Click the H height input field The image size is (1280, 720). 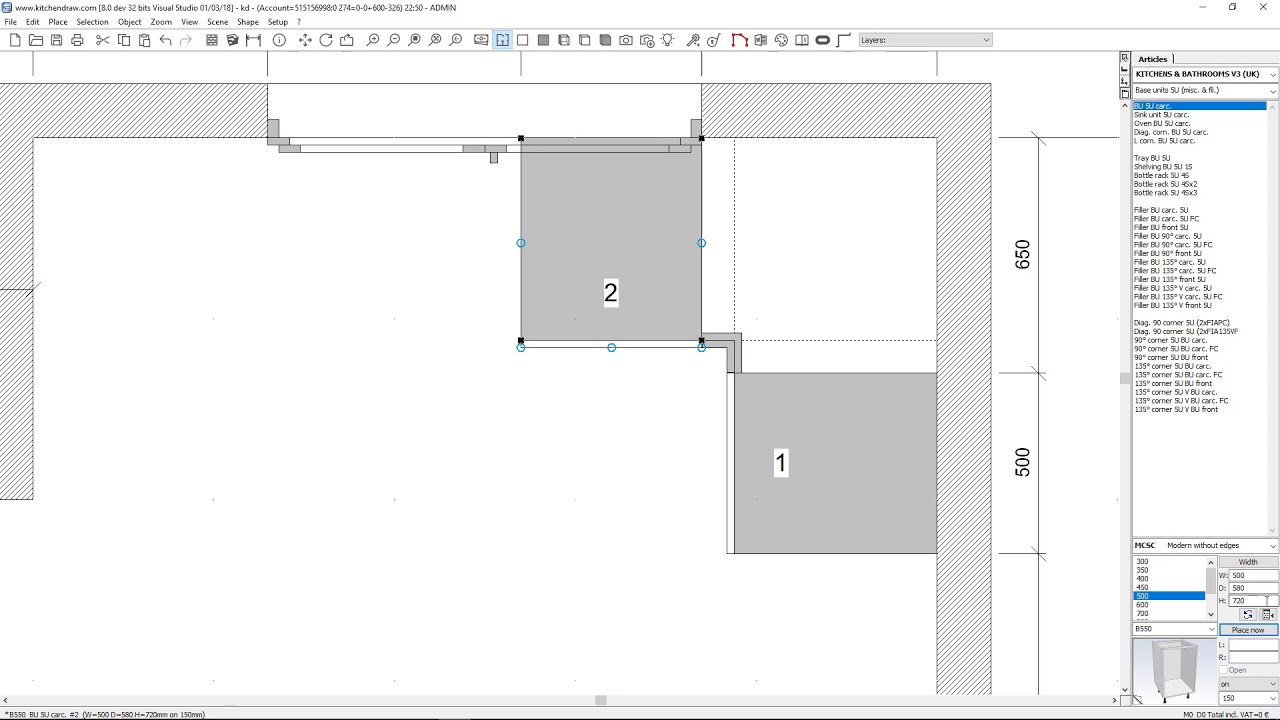1253,601
